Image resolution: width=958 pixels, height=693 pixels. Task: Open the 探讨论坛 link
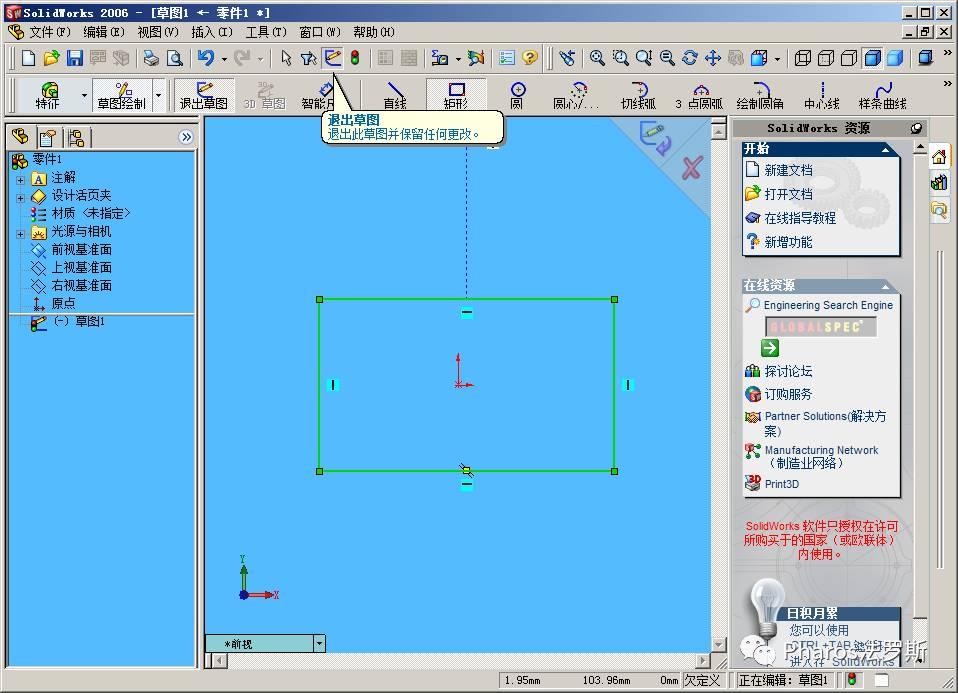789,371
